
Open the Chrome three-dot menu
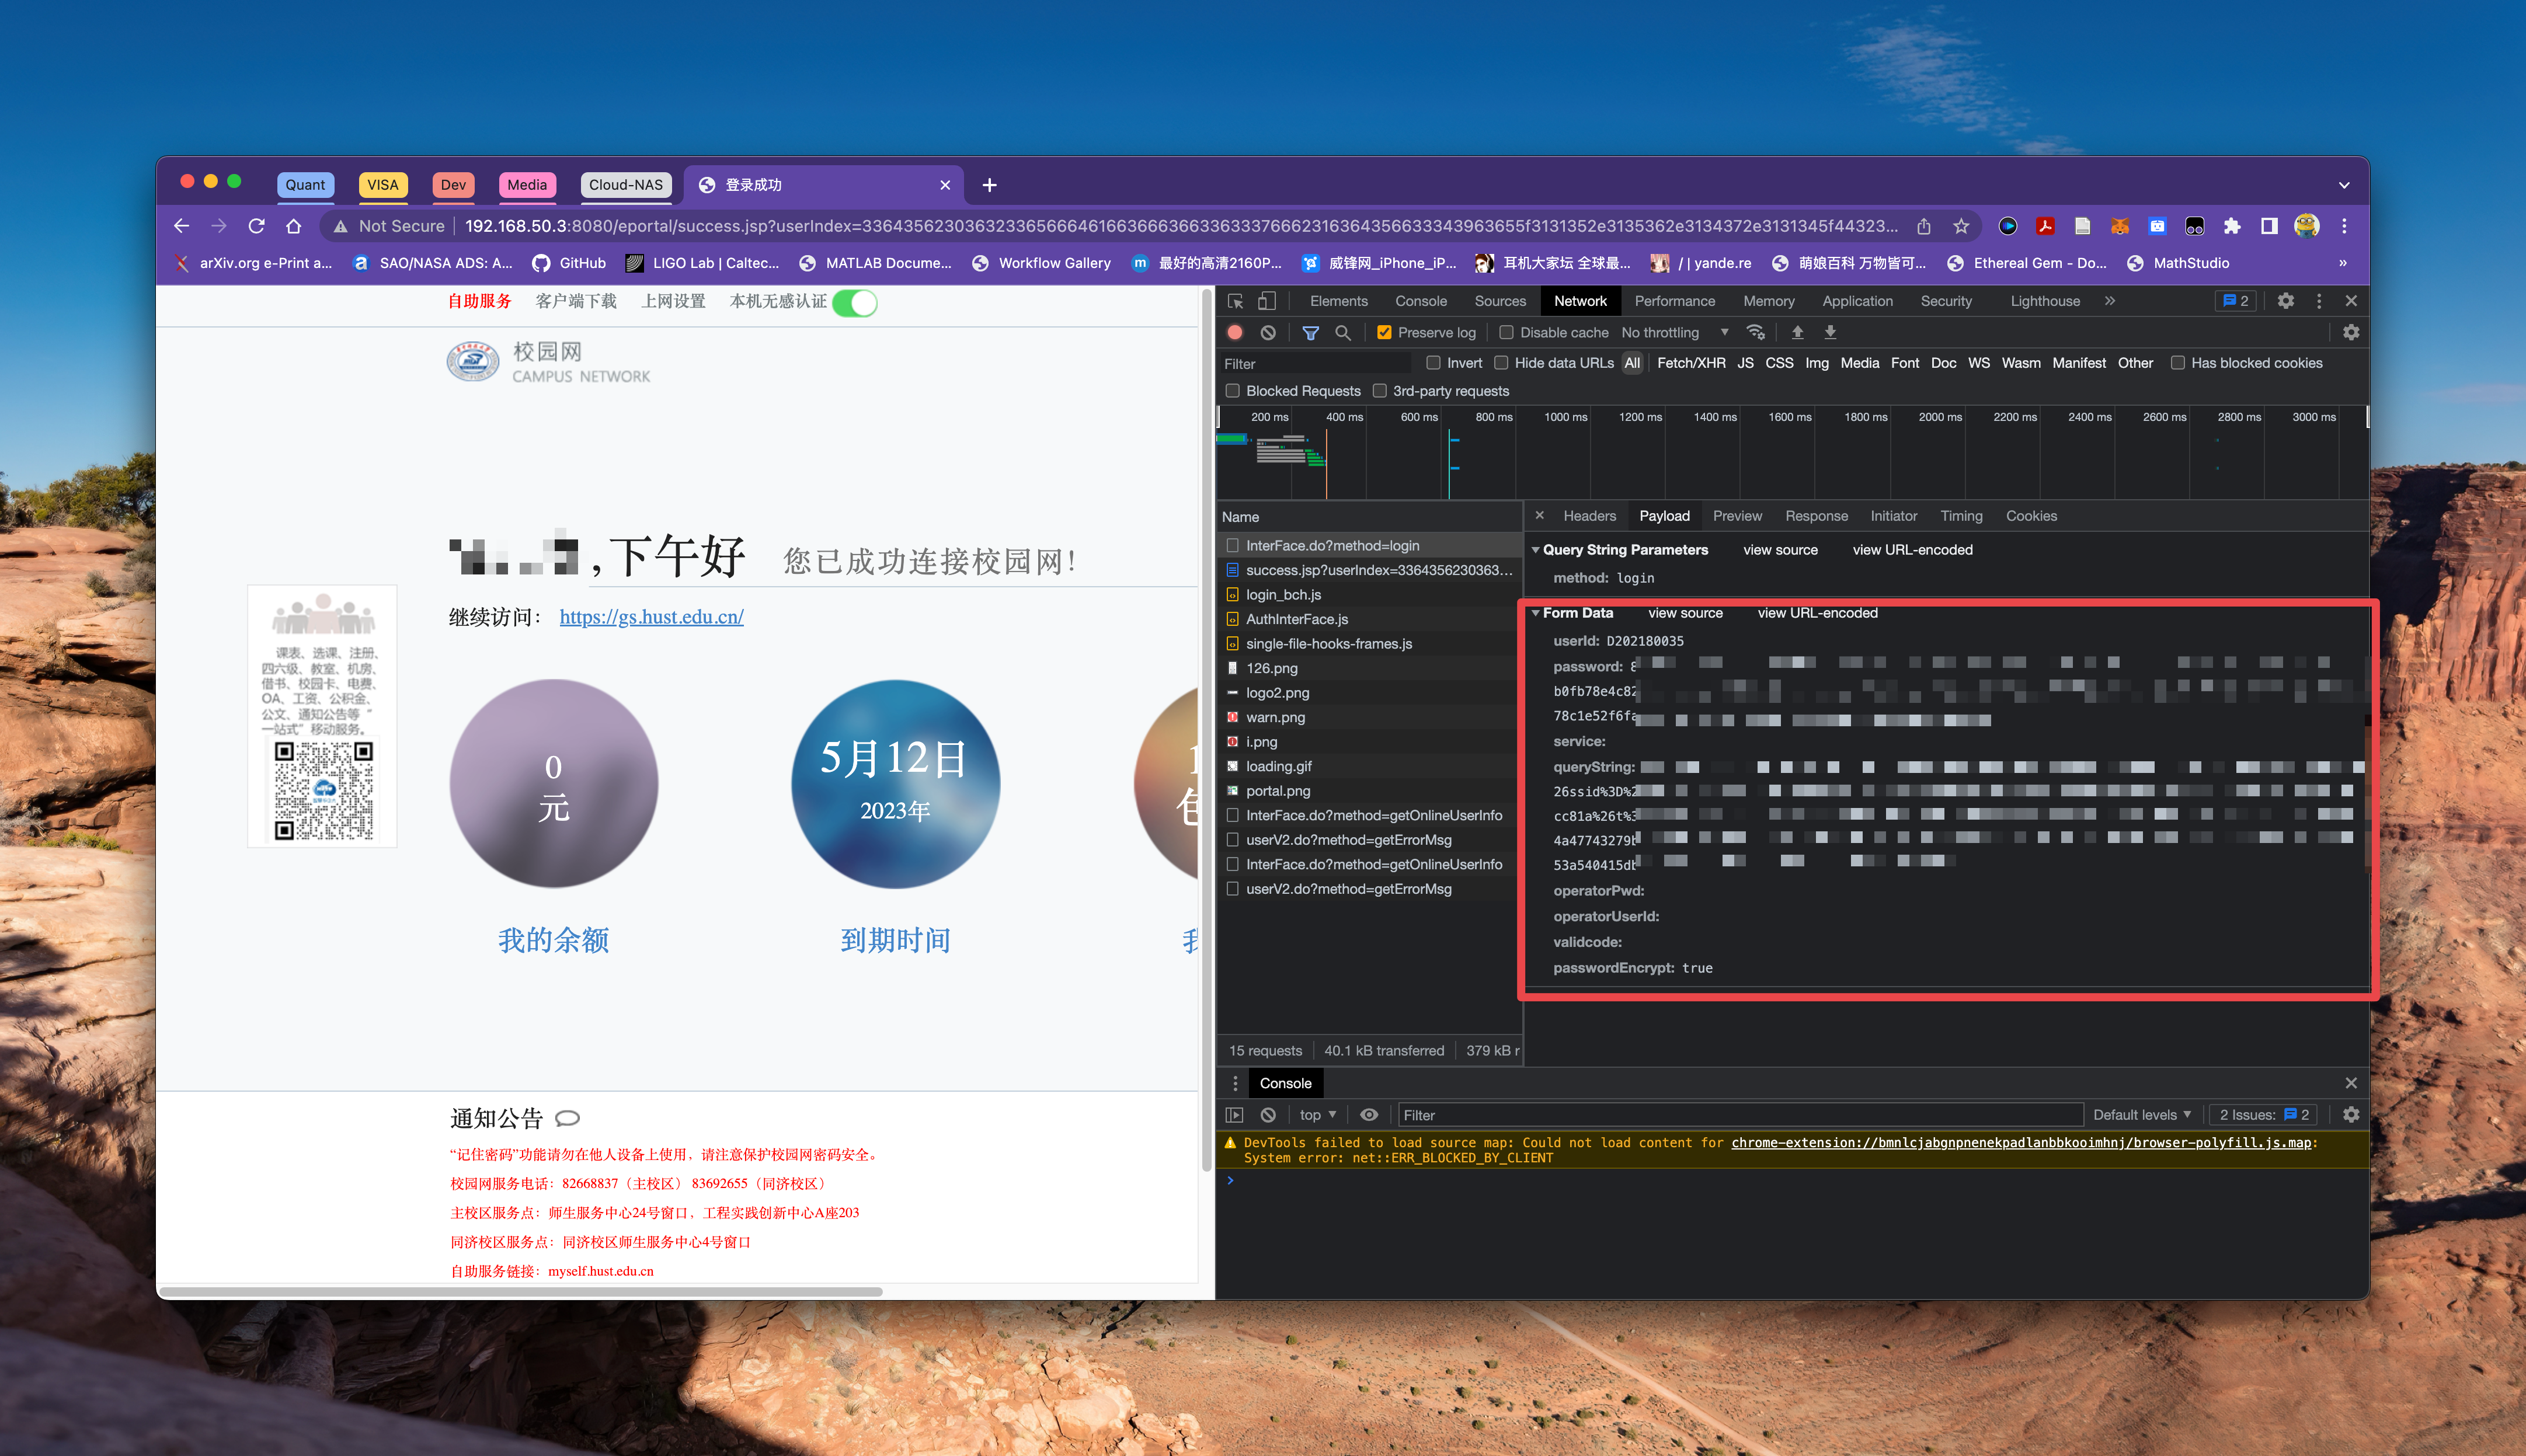point(2344,226)
